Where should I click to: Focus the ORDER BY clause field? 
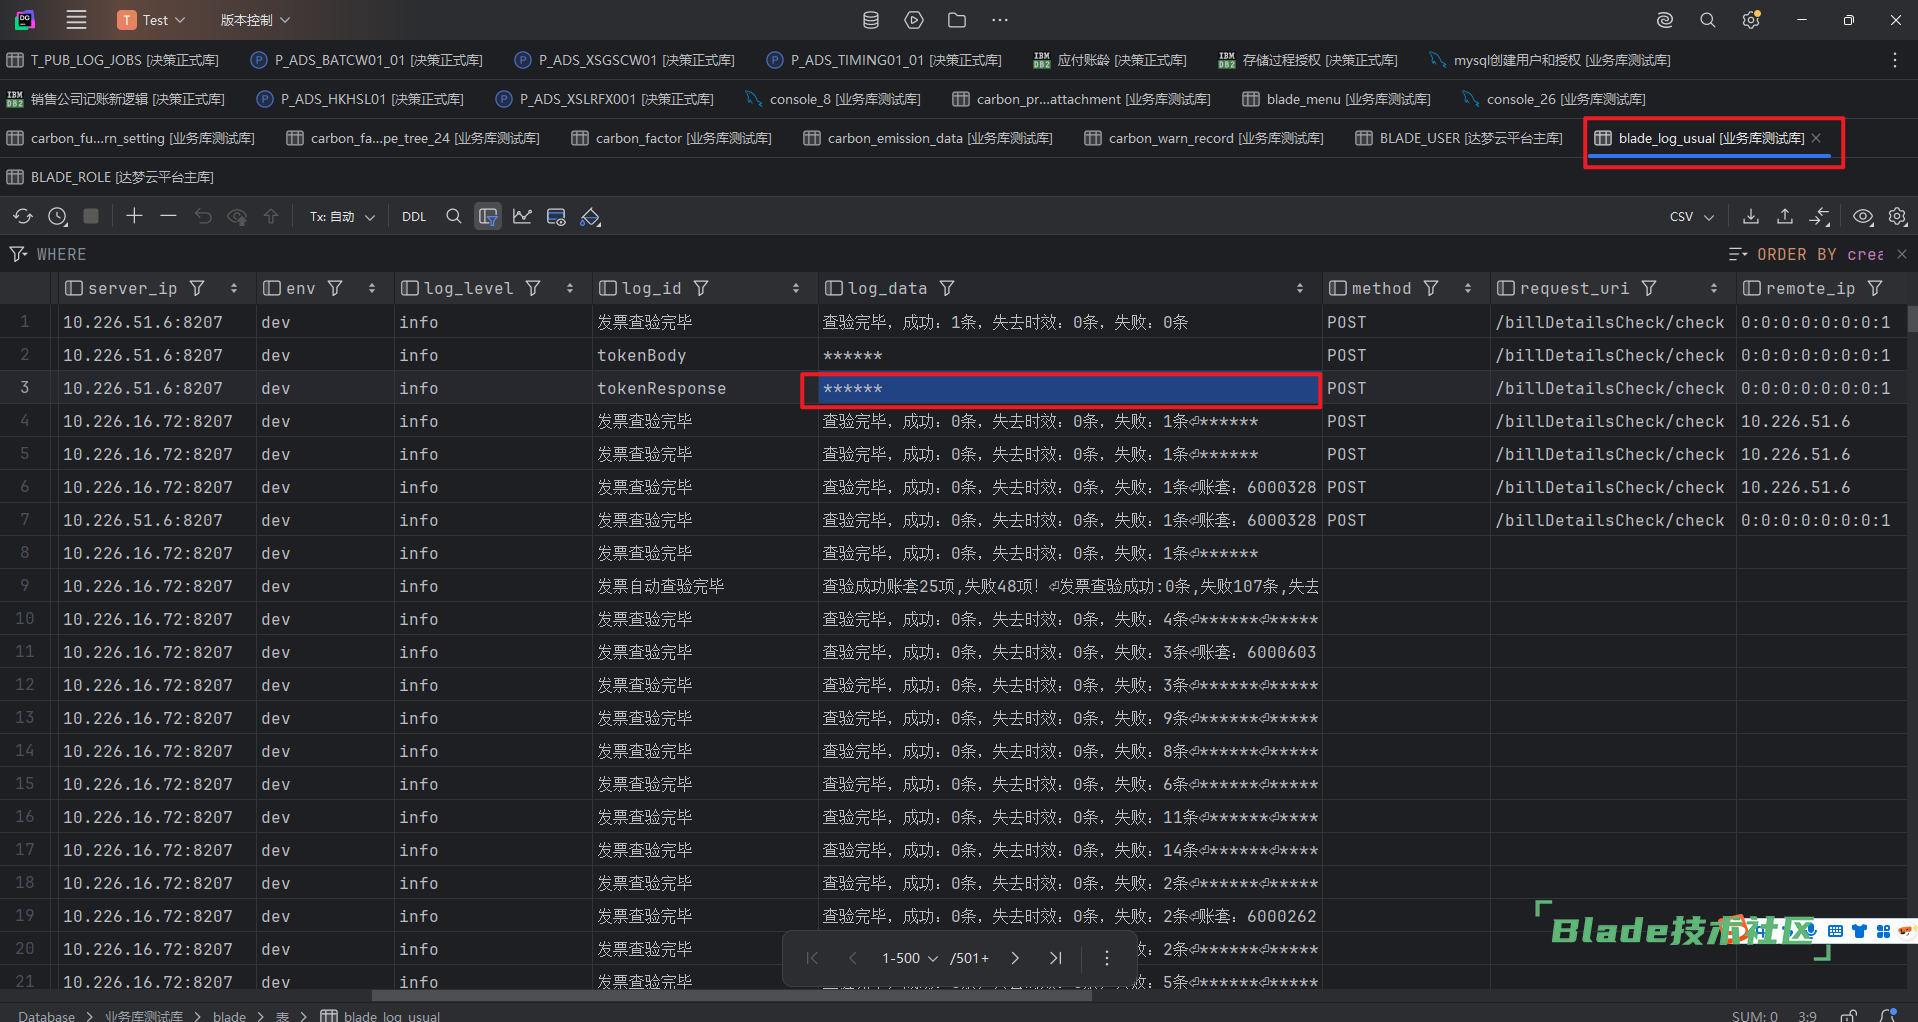pos(1820,254)
